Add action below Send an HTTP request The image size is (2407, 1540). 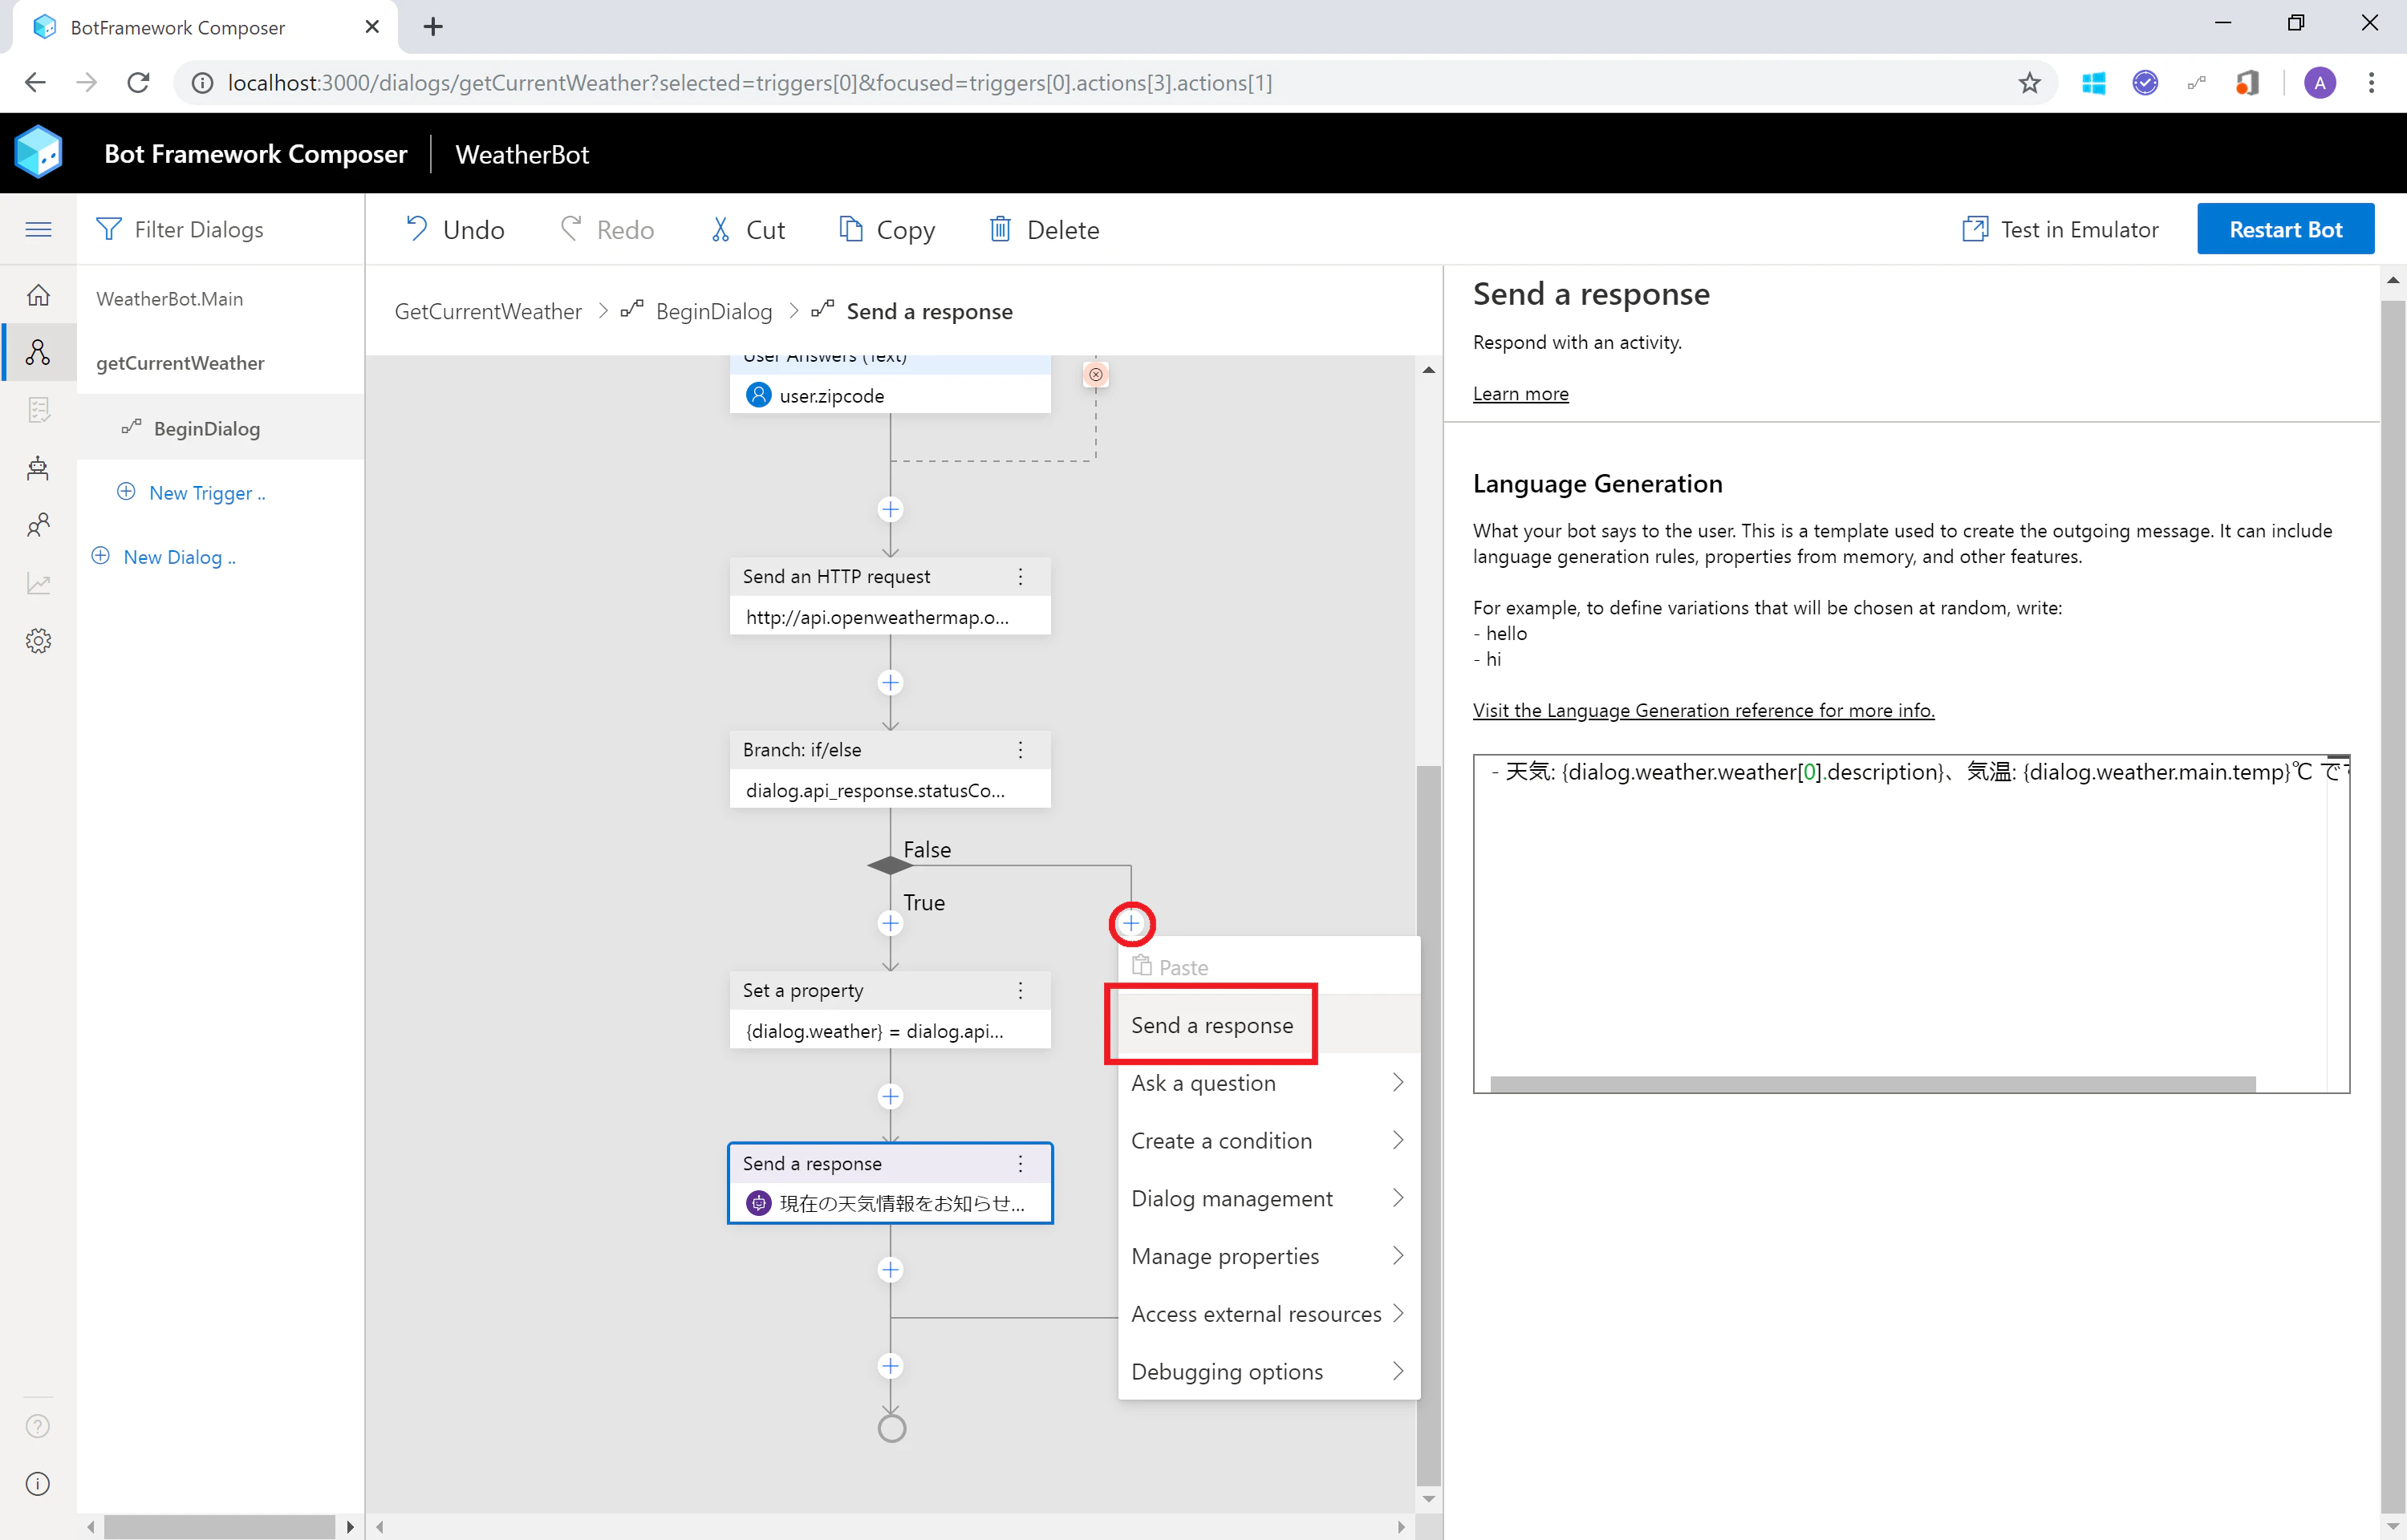click(890, 683)
